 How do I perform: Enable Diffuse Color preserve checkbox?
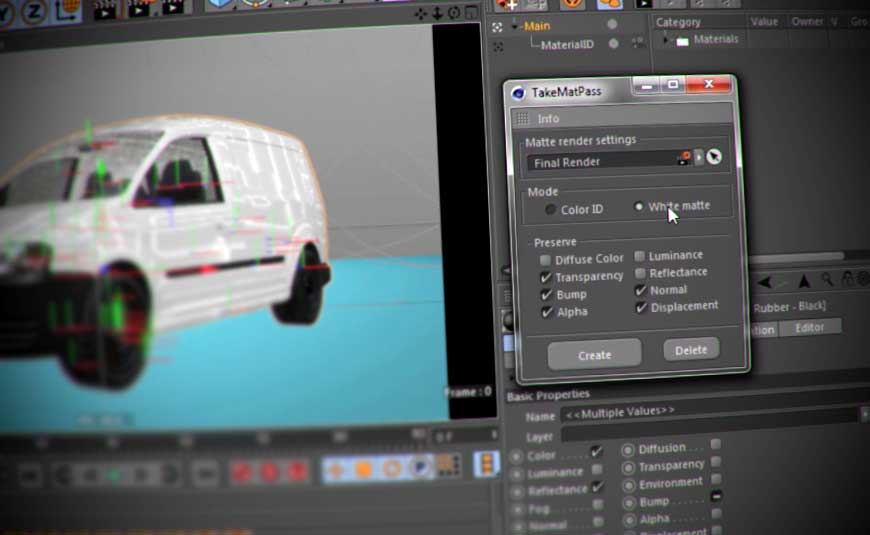(x=545, y=259)
